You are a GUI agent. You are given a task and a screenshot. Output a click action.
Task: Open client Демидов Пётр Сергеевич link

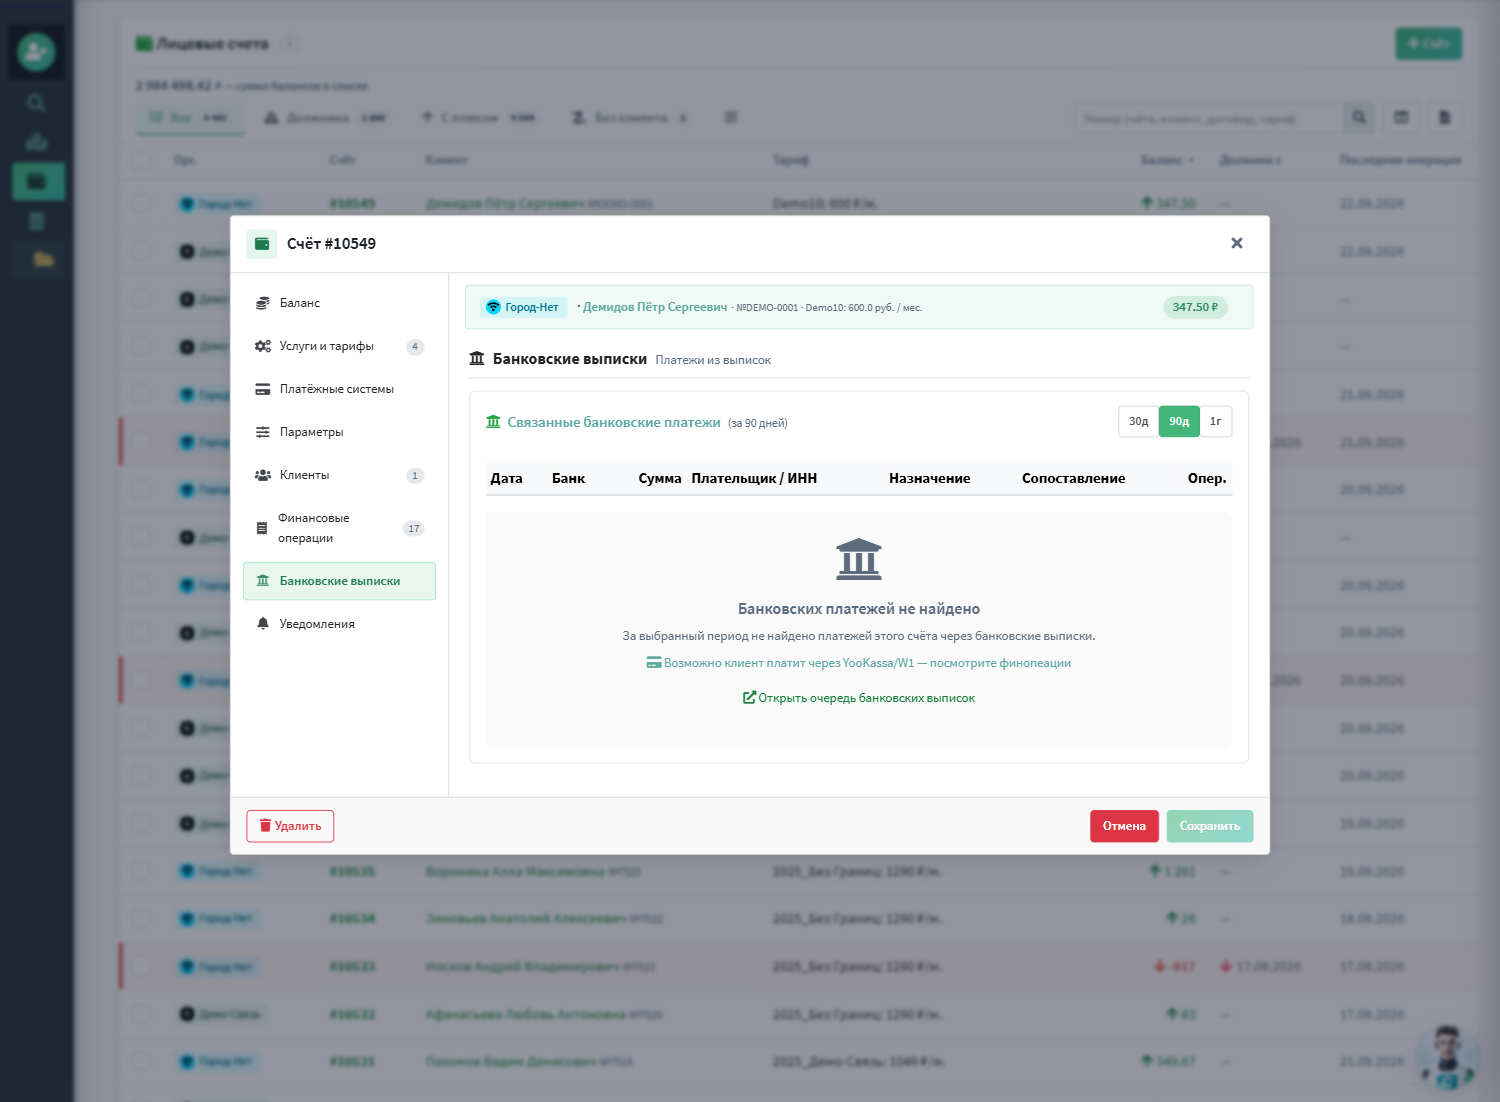pyautogui.click(x=655, y=307)
